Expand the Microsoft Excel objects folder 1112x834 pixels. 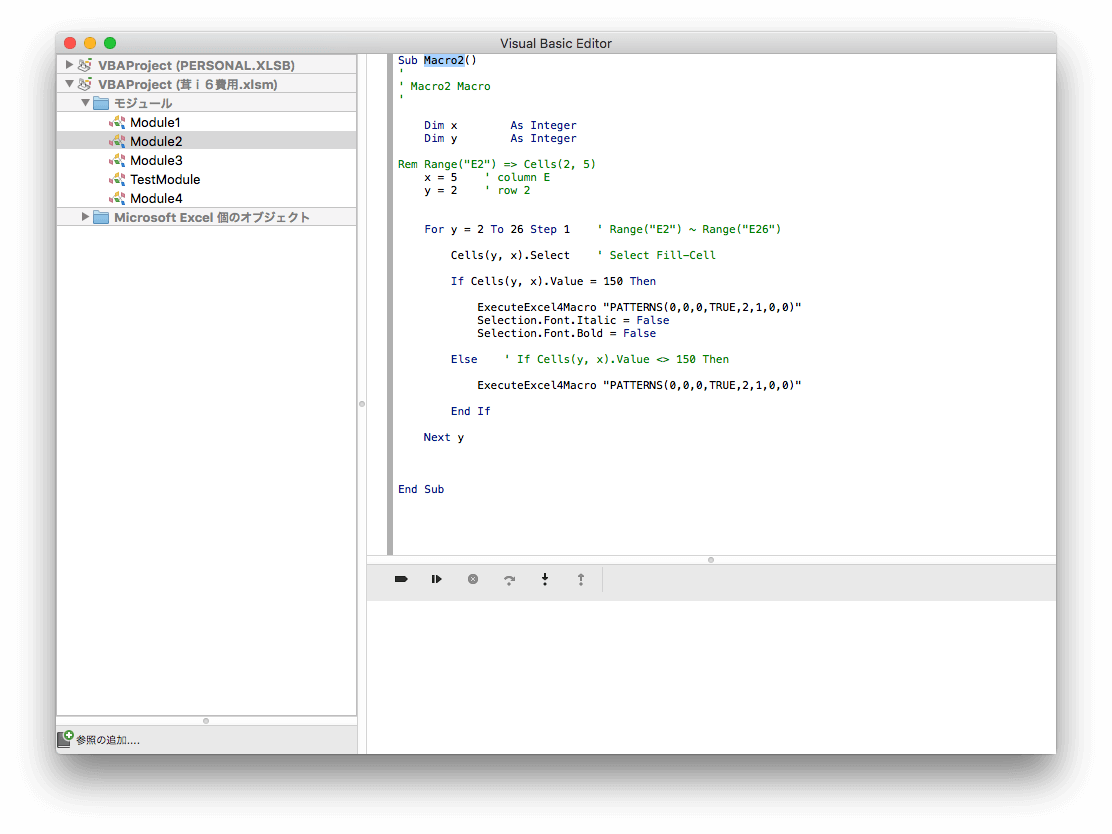85,217
